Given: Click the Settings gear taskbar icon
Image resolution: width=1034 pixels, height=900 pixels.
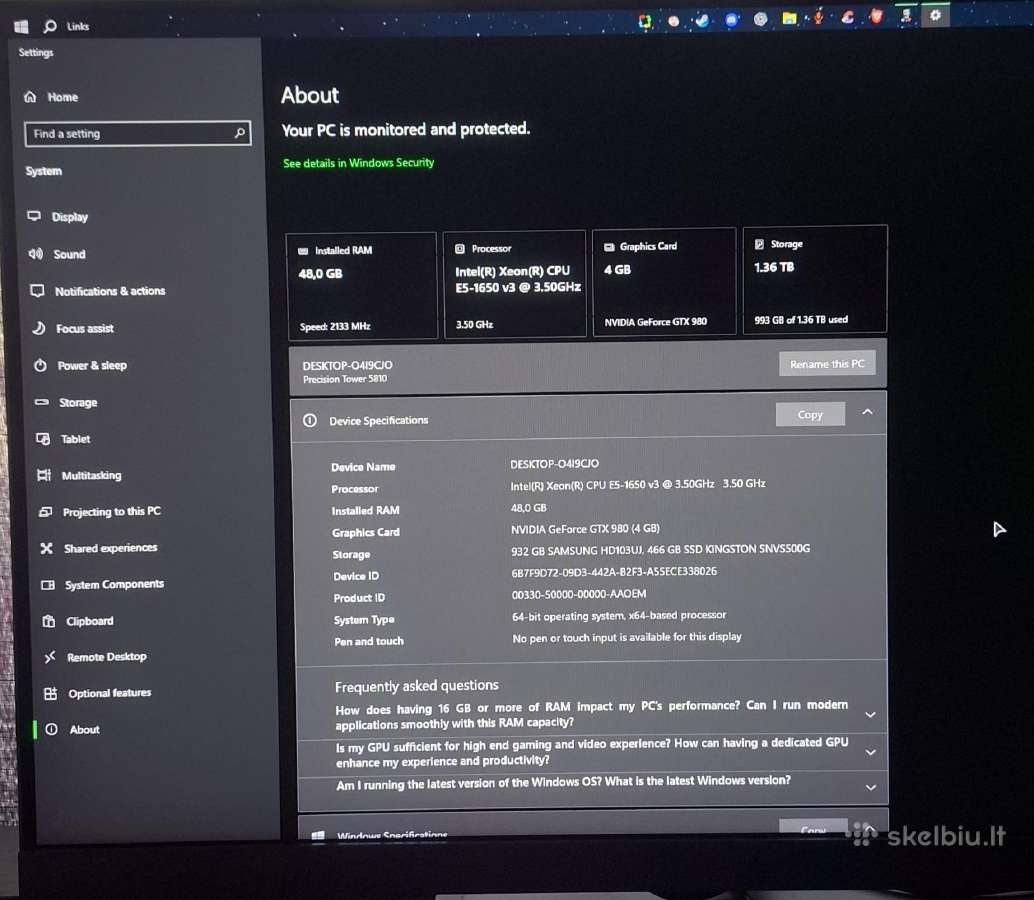Looking at the screenshot, I should click(x=935, y=15).
